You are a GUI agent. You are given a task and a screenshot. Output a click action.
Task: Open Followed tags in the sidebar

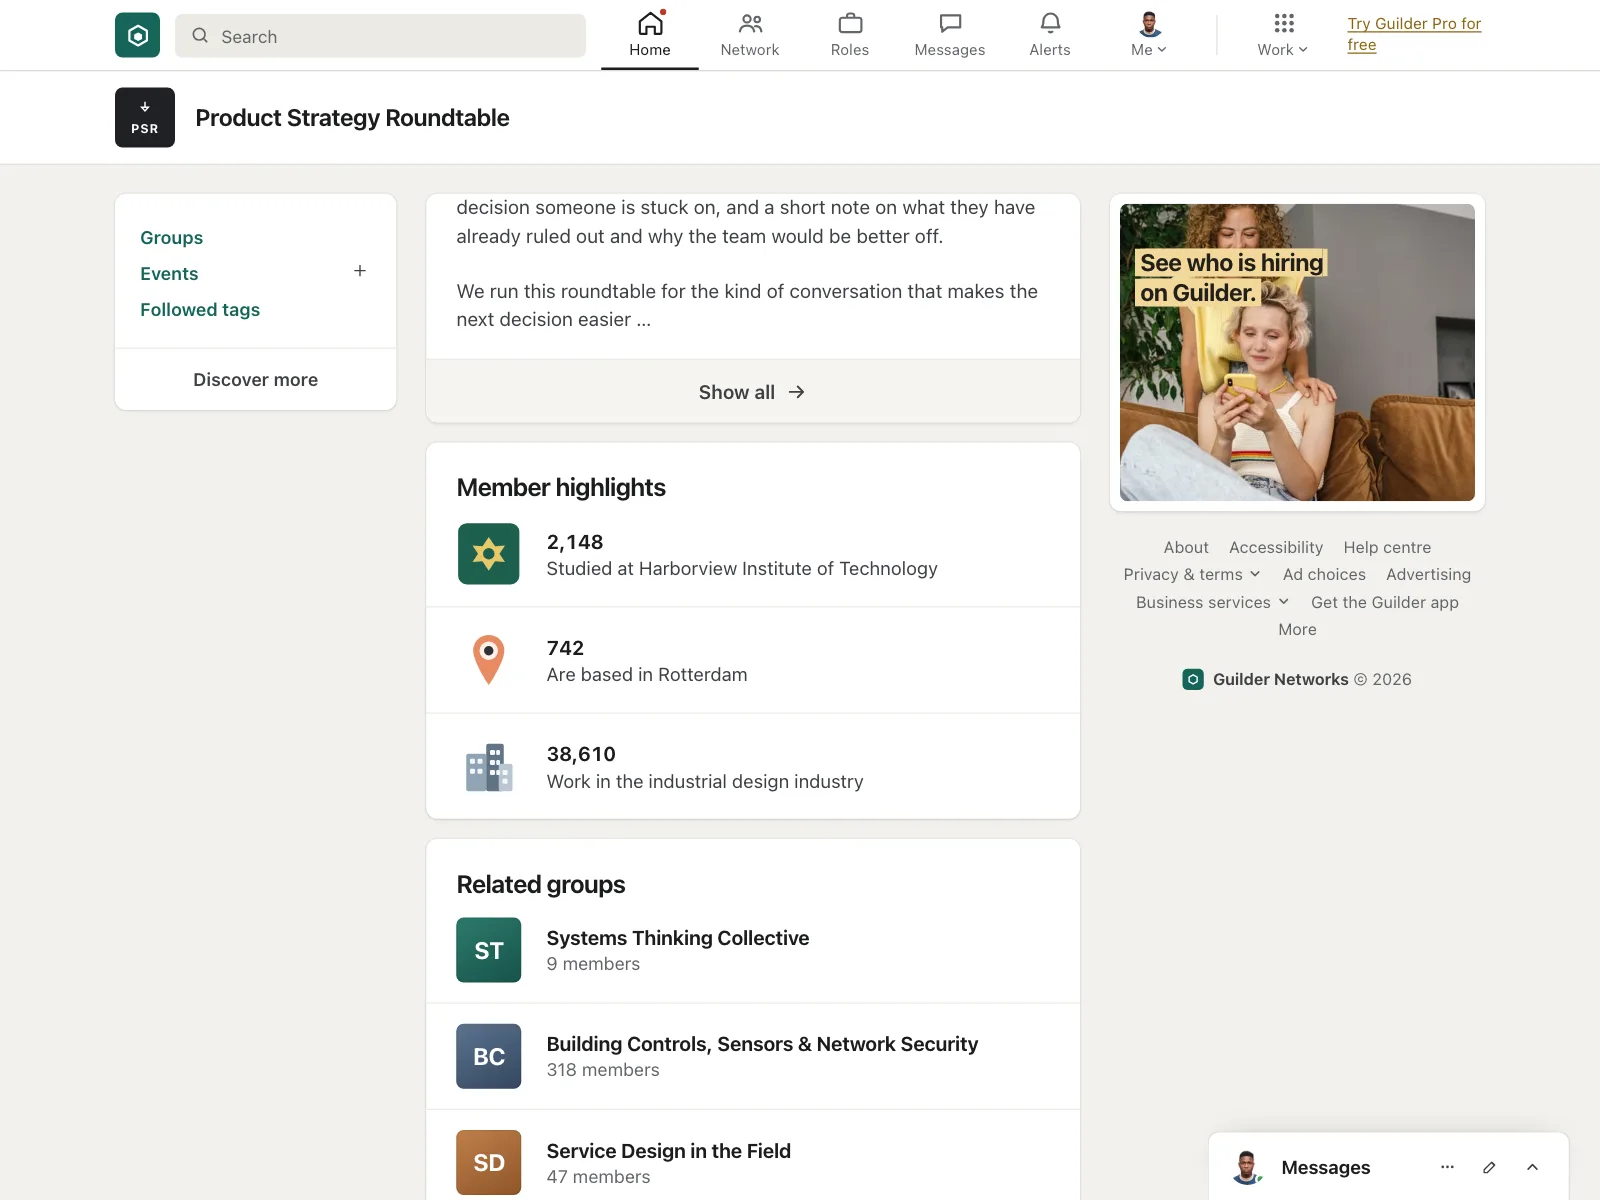[x=200, y=310]
